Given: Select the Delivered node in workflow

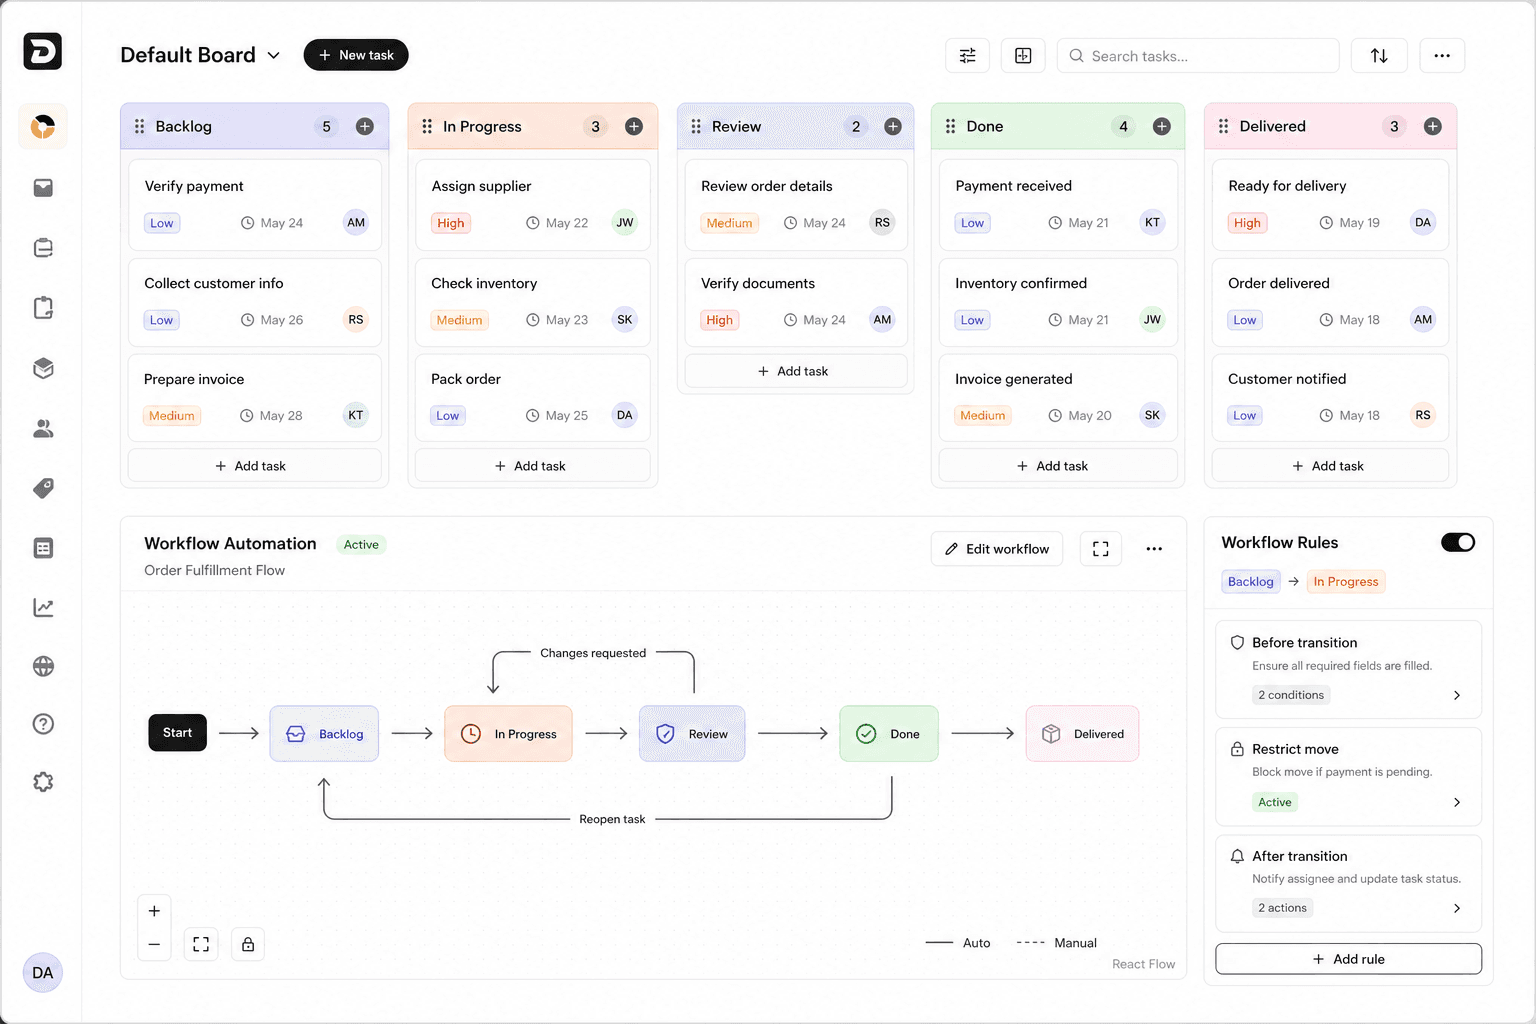Looking at the screenshot, I should click(1082, 734).
